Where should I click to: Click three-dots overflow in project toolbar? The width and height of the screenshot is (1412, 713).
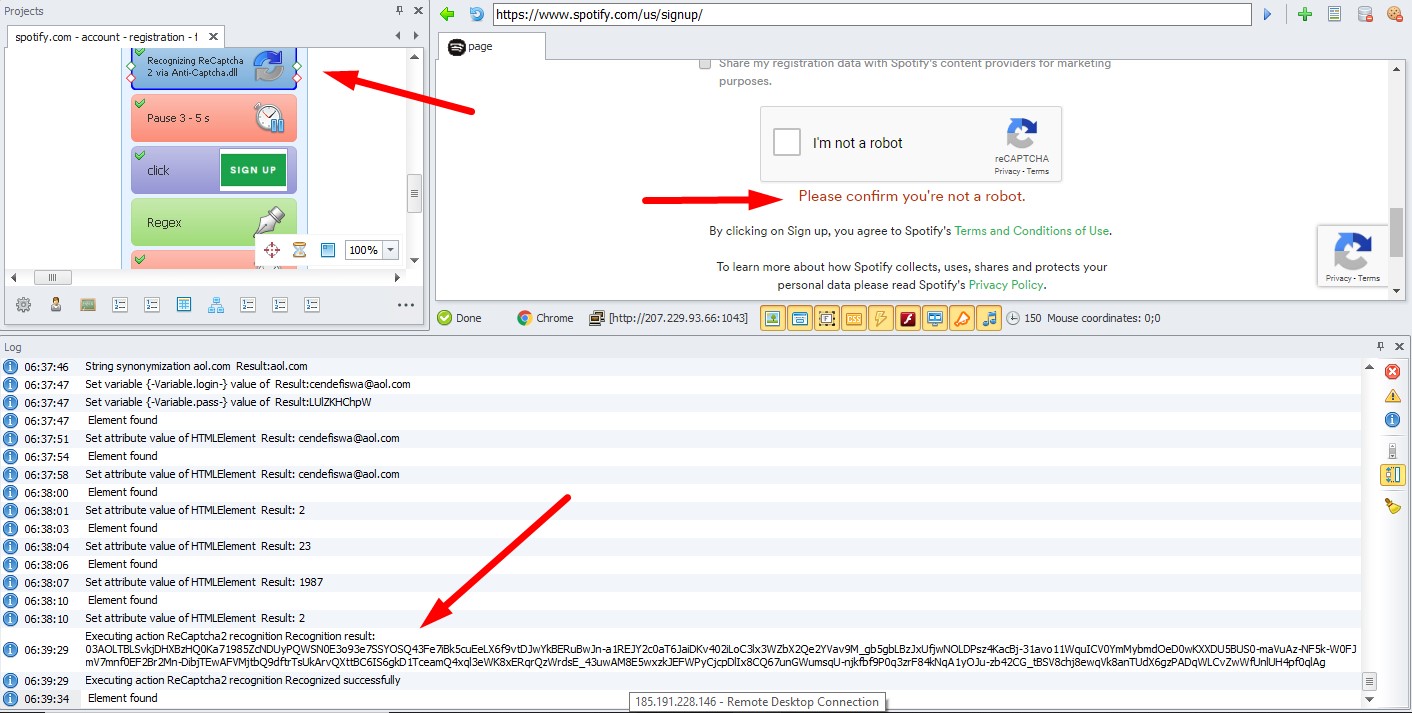405,305
